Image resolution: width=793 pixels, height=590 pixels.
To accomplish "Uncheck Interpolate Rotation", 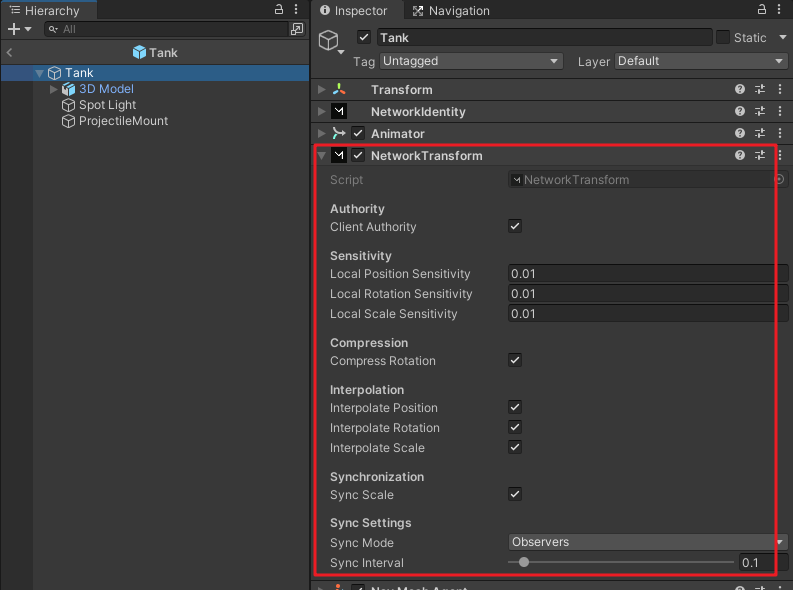I will pos(515,427).
